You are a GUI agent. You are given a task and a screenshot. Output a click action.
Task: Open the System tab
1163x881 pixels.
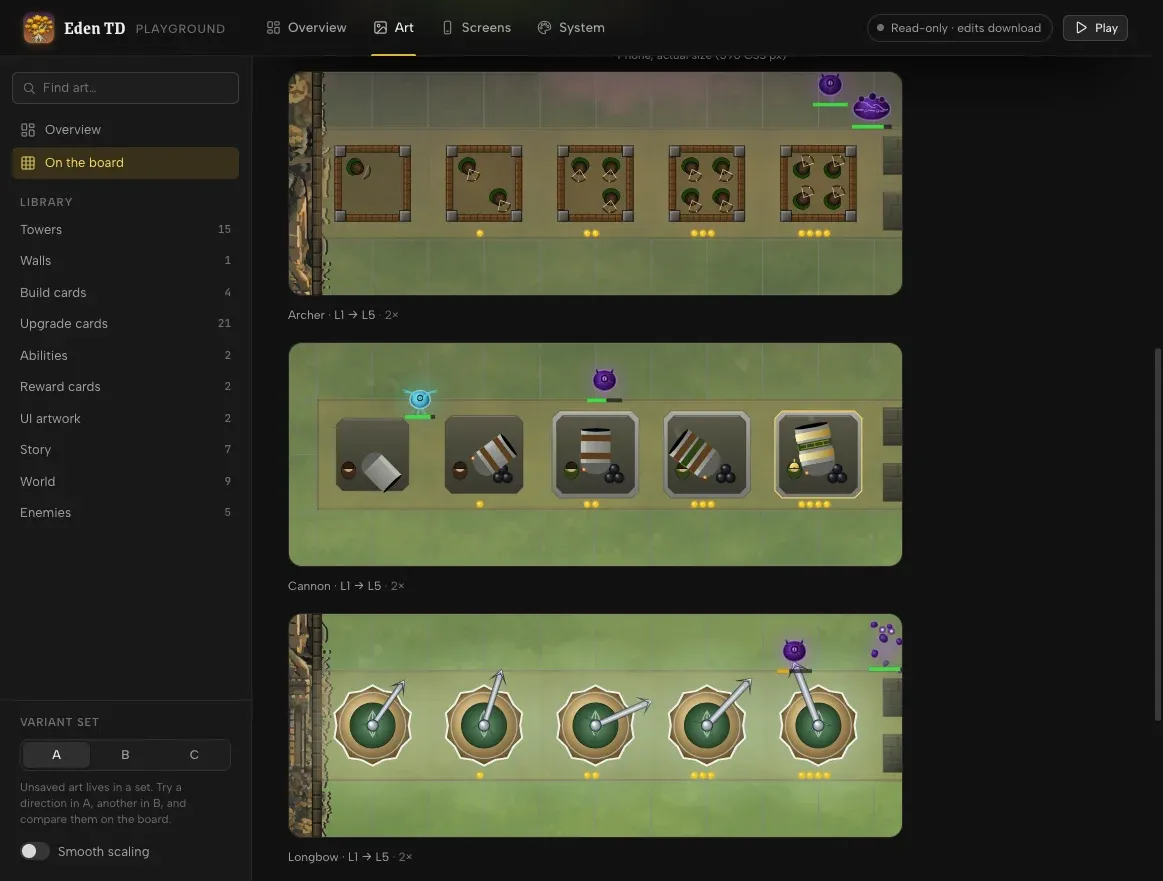coord(571,27)
